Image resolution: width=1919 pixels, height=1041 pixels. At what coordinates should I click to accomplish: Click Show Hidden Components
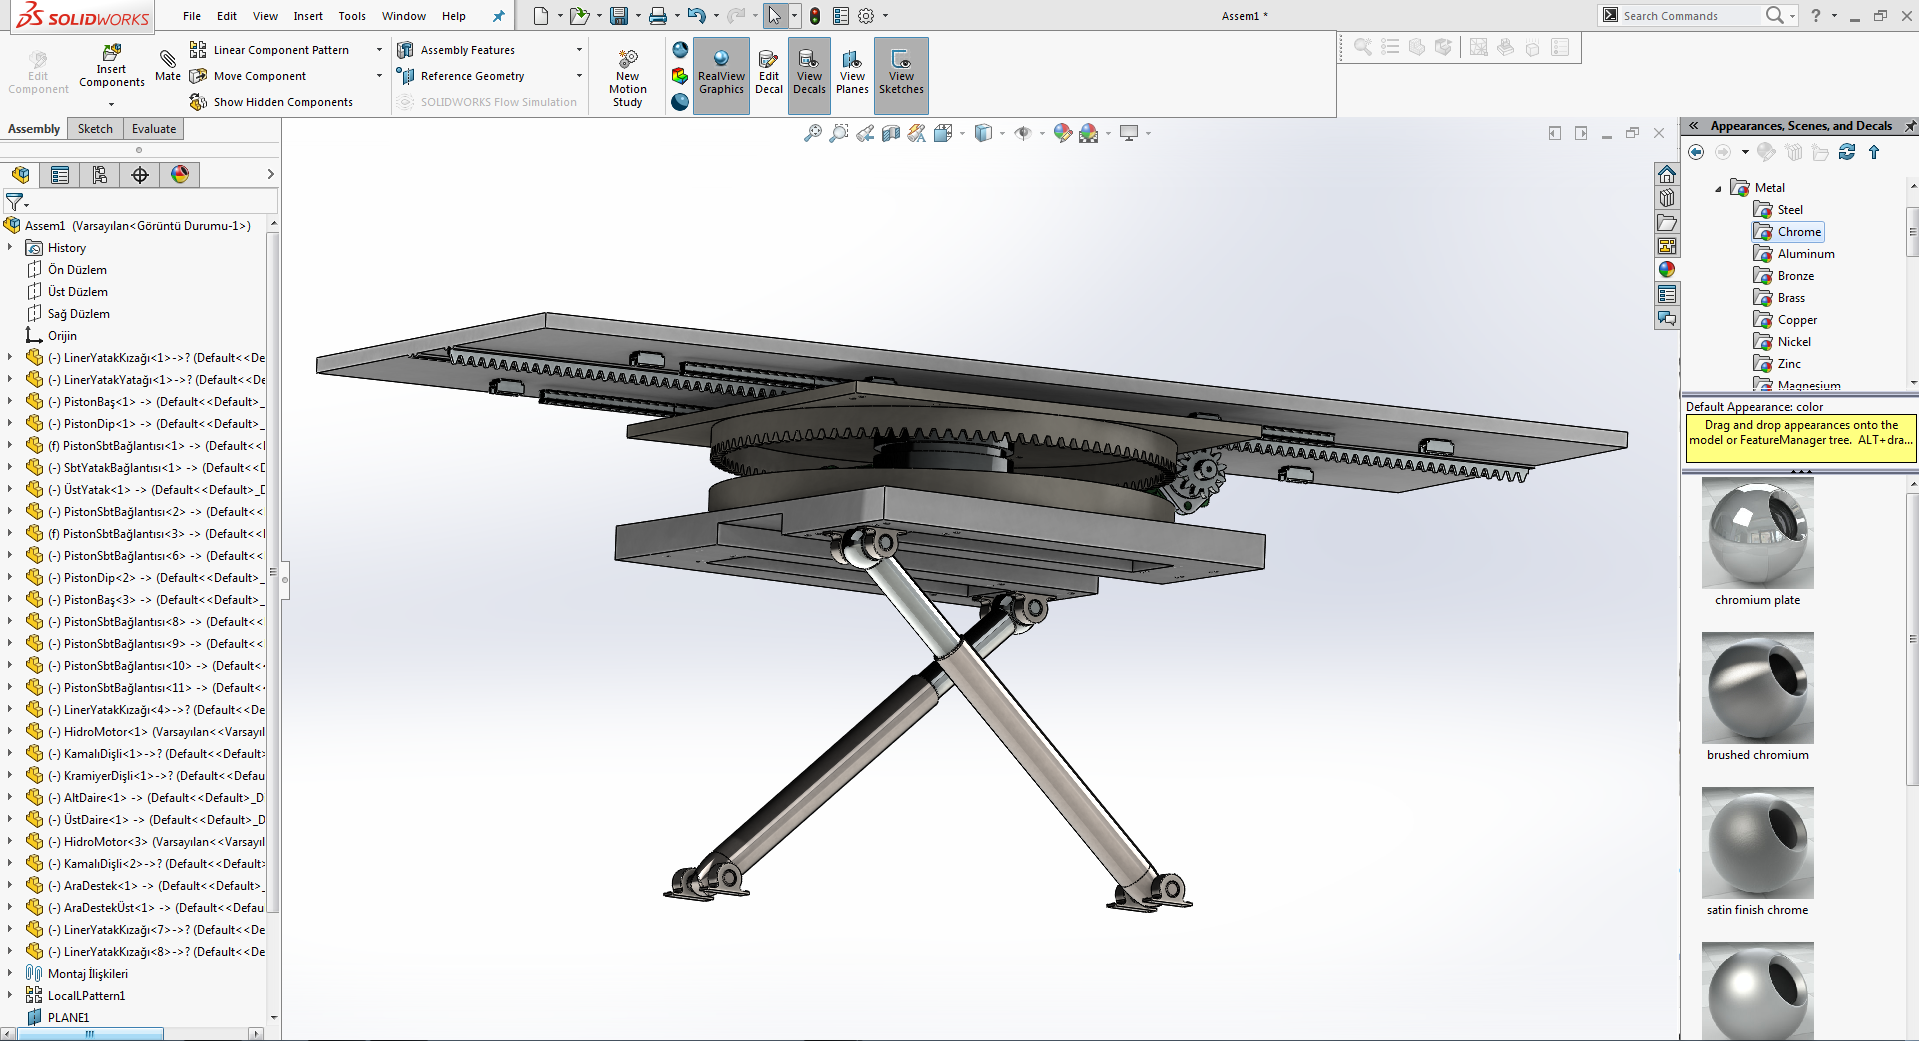tap(271, 102)
